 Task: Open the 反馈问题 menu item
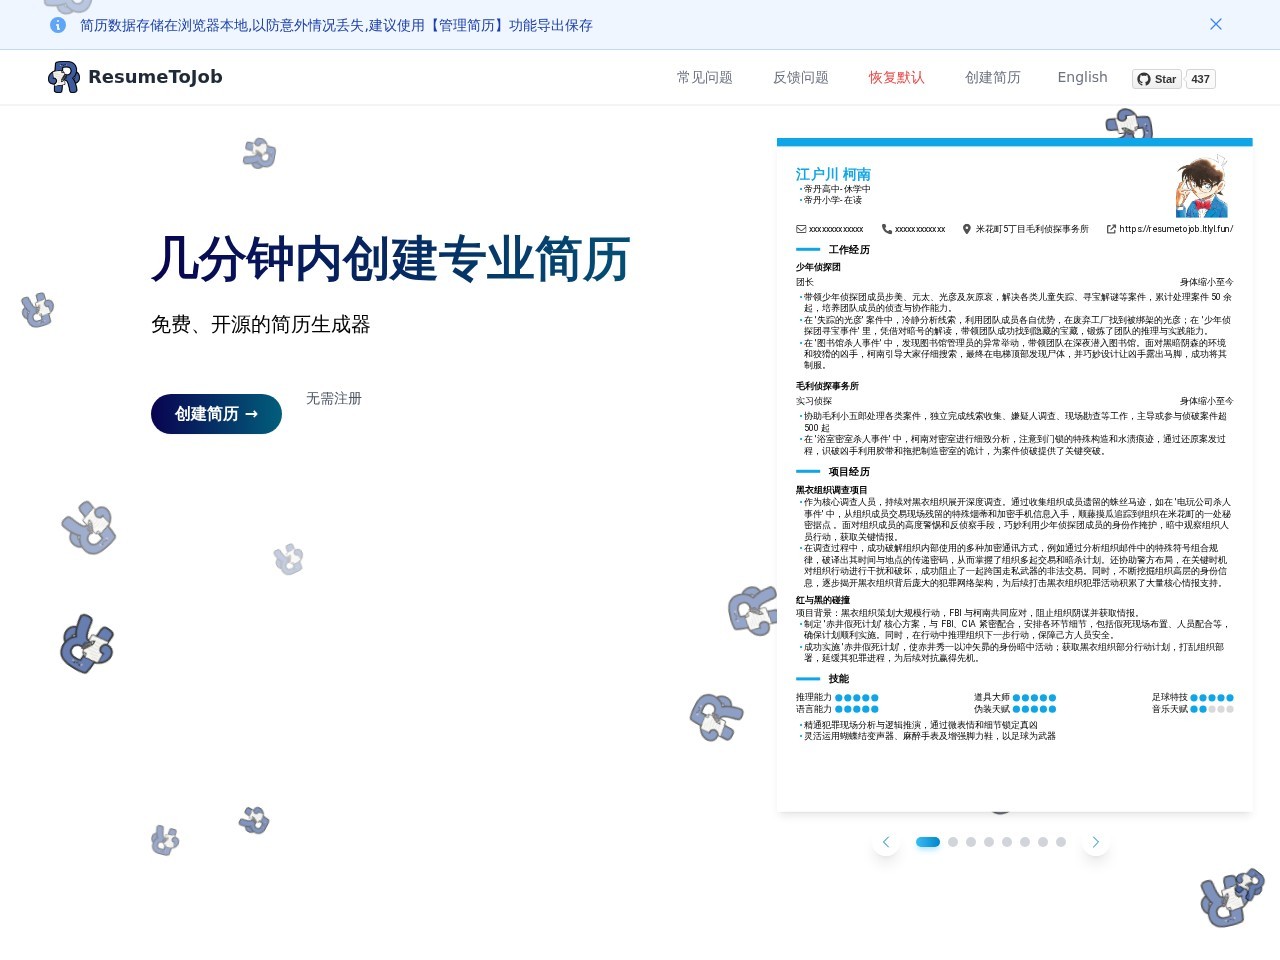coord(801,77)
